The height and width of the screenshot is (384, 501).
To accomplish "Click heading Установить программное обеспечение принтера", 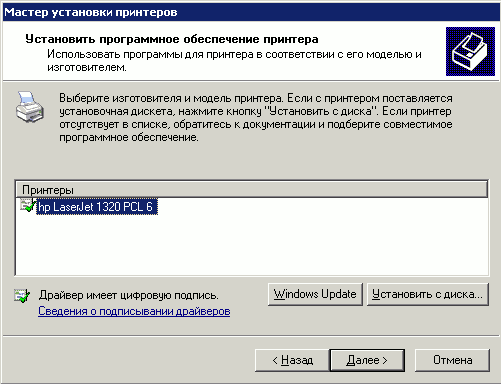I will point(172,39).
